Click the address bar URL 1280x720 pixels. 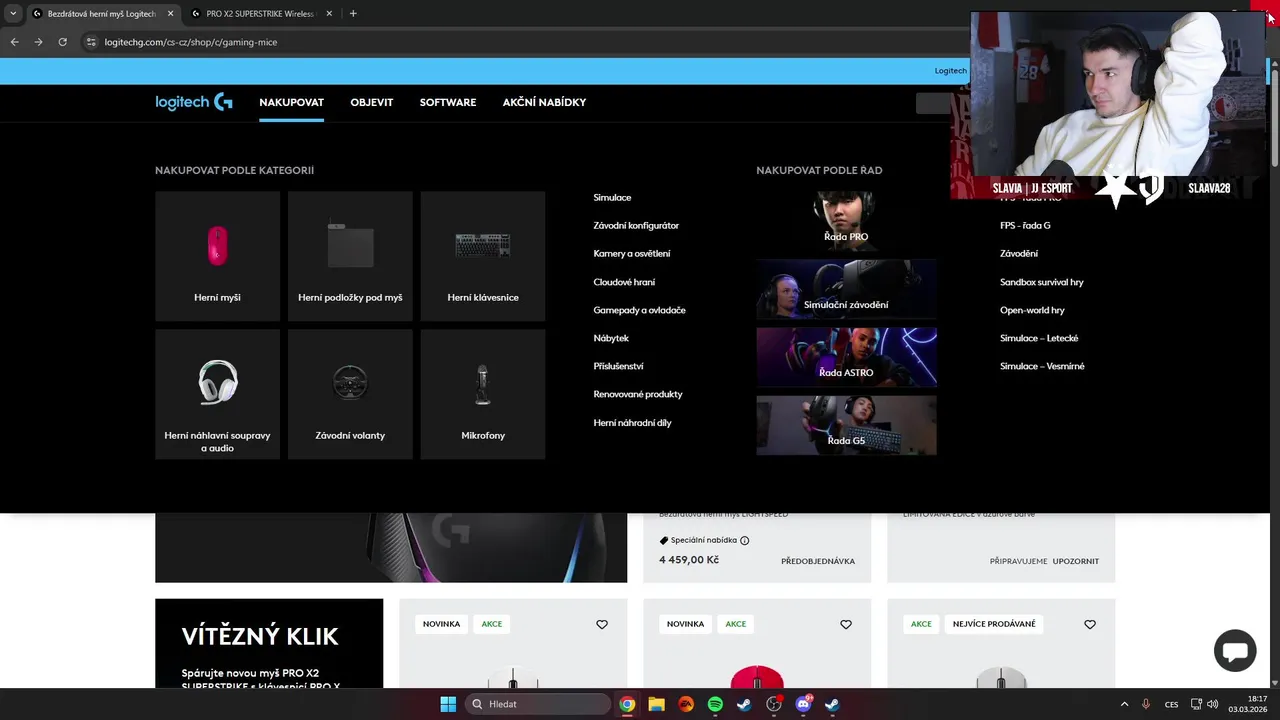pyautogui.click(x=191, y=42)
